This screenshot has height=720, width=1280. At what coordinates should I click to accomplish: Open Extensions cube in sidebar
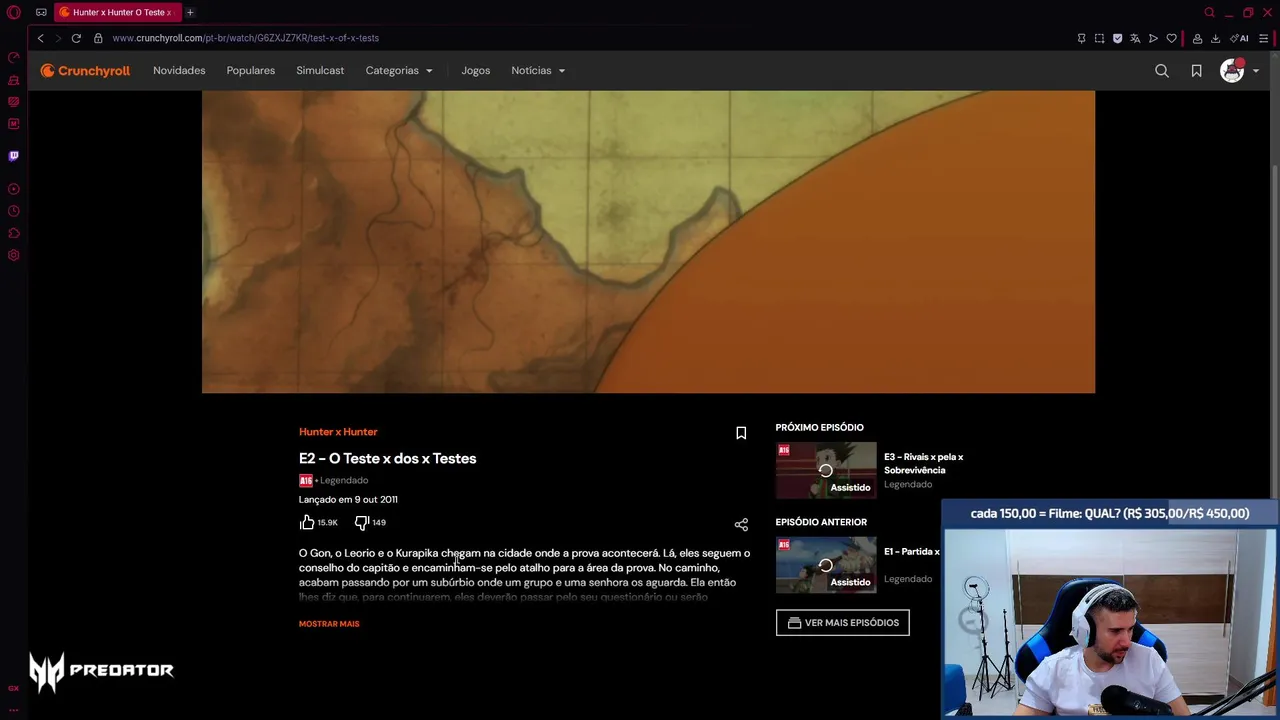(13, 233)
